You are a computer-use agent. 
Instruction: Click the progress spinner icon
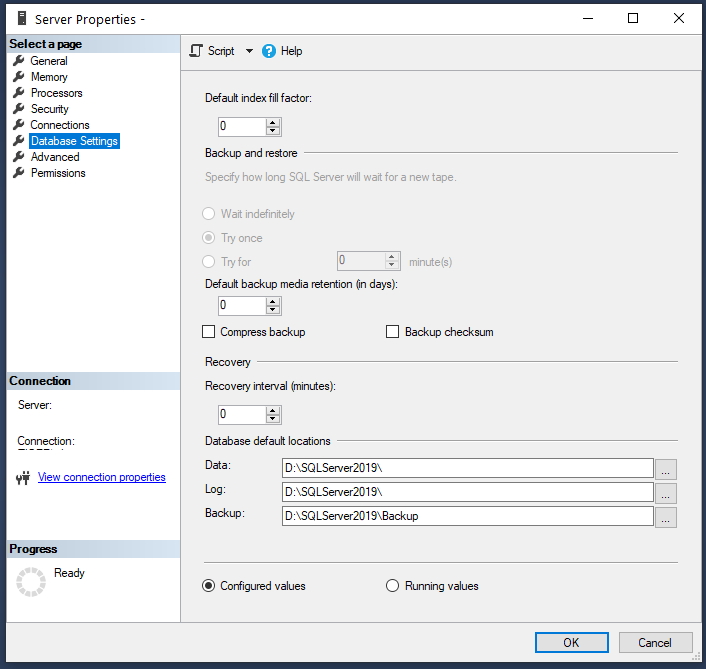click(x=31, y=582)
